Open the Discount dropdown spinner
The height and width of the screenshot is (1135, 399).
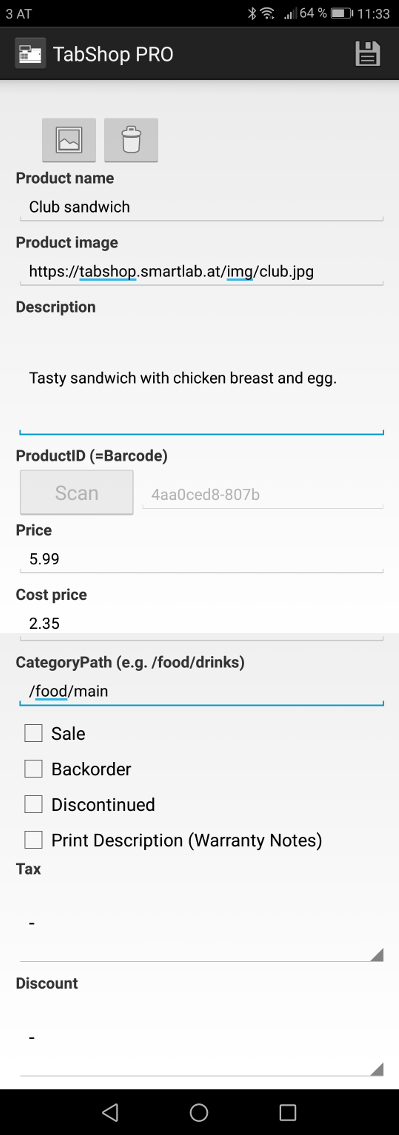click(x=201, y=1039)
